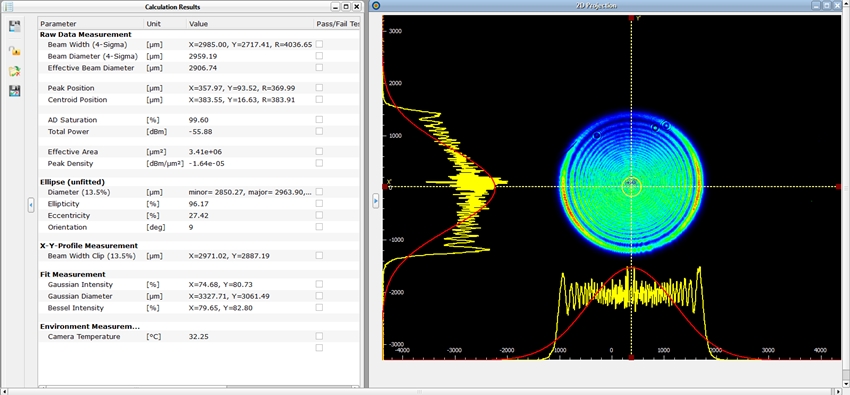Maximize the Calculation Results panel
The width and height of the screenshot is (850, 395).
tap(345, 7)
